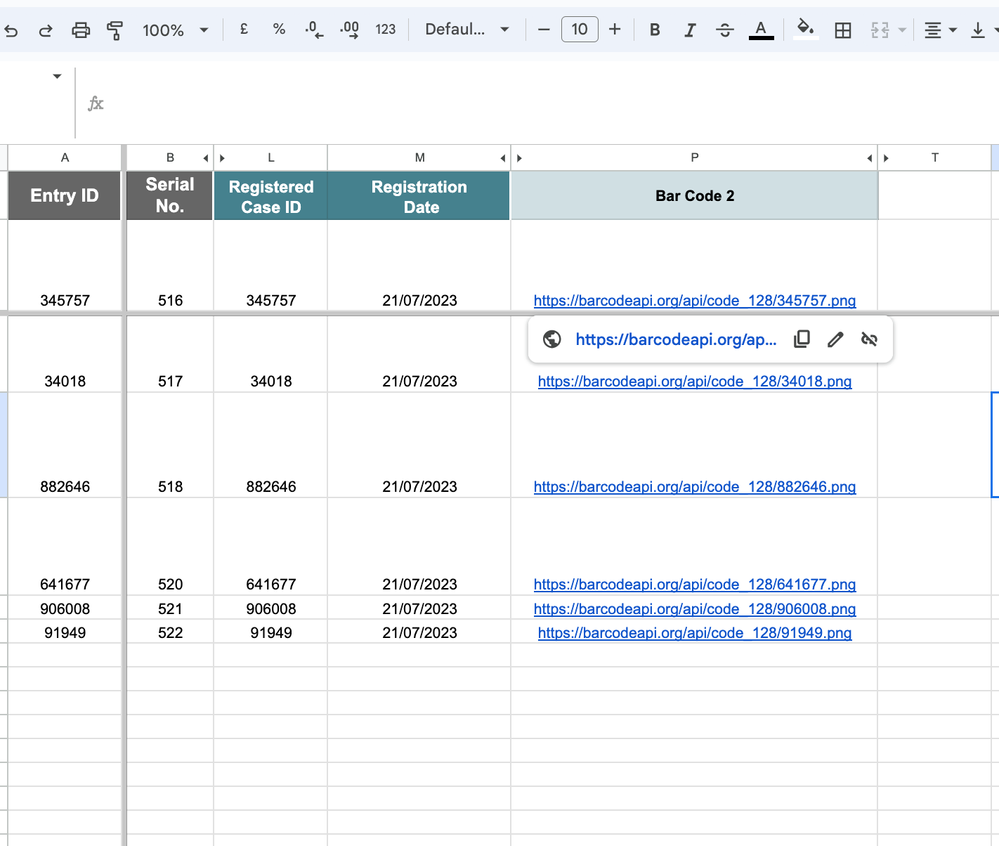Toggle strikethrough formatting
Viewport: 999px width, 846px height.
pyautogui.click(x=724, y=30)
